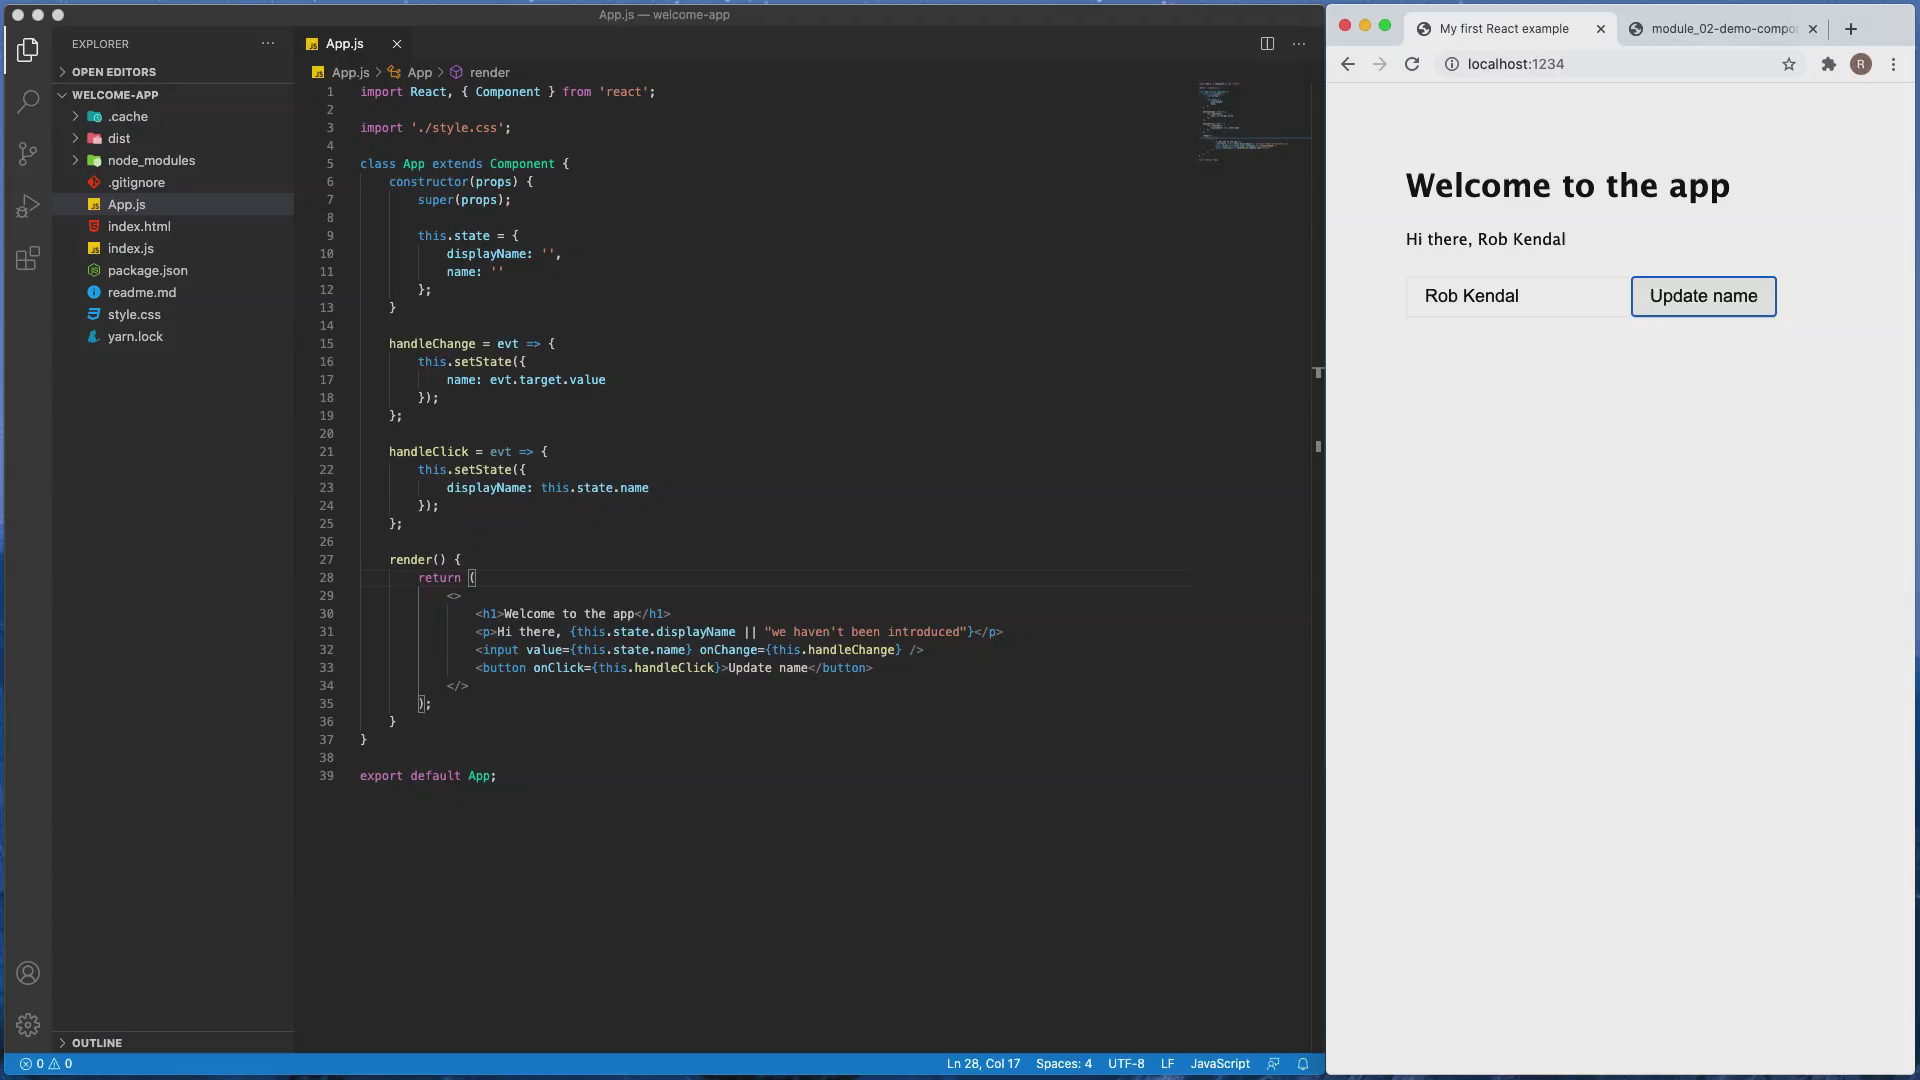1920x1080 pixels.
Task: Click the Rob Kendal name input field
Action: [1517, 296]
